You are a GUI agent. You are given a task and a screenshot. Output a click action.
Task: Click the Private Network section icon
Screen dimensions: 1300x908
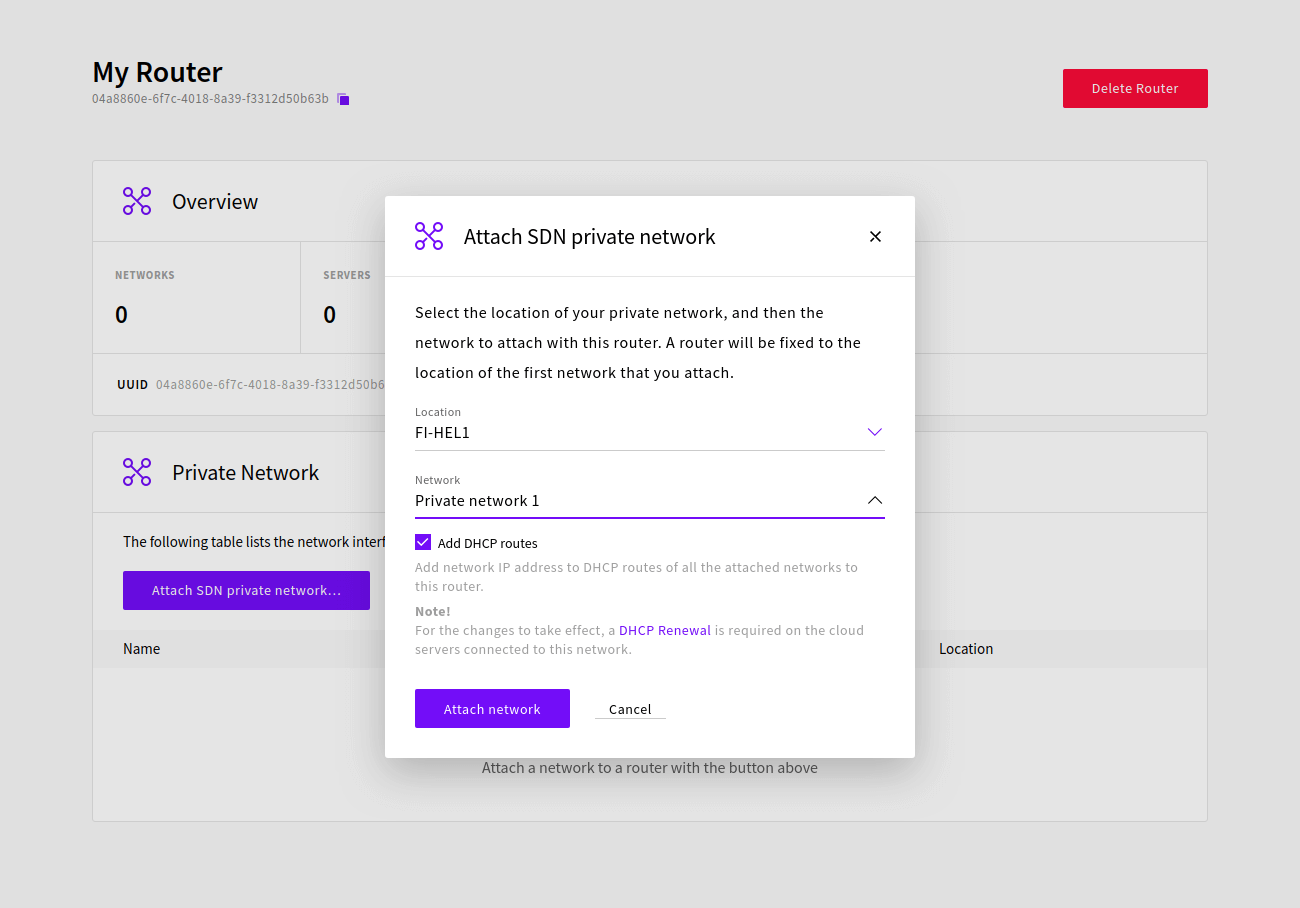[137, 472]
